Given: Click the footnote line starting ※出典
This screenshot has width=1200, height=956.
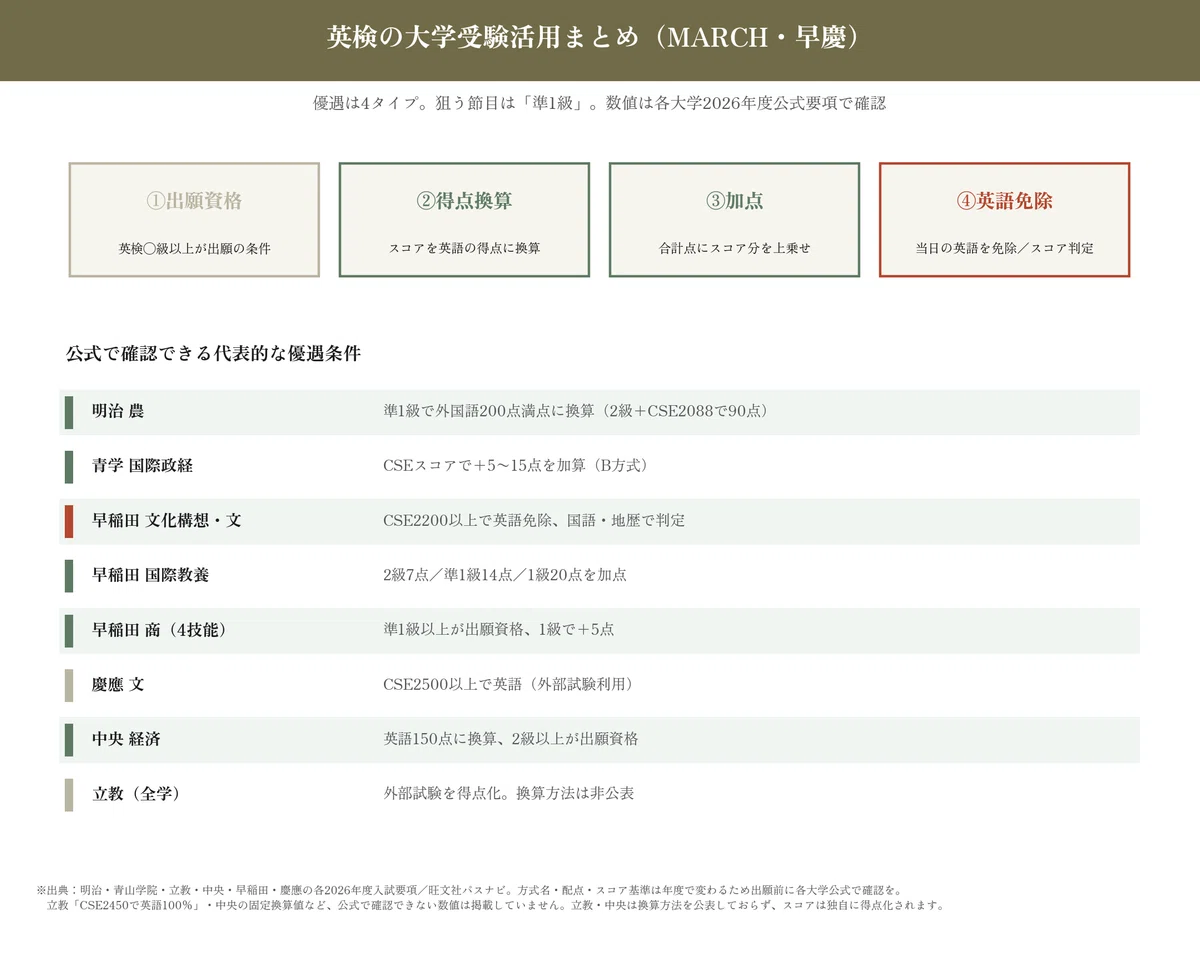Looking at the screenshot, I should coord(469,890).
